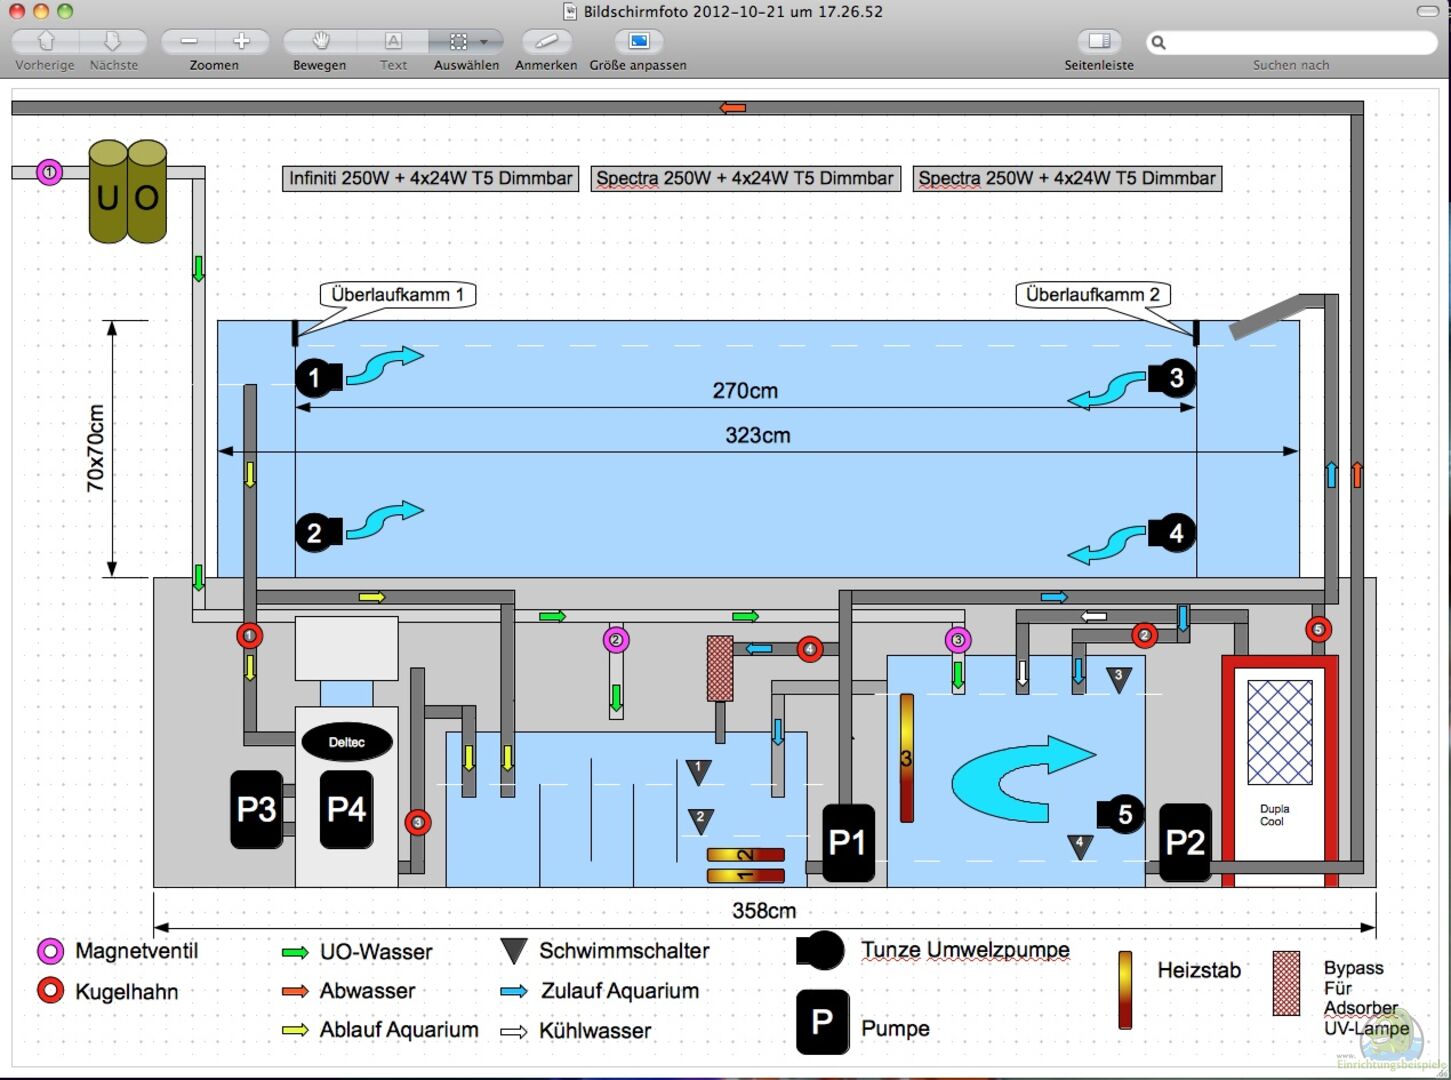This screenshot has height=1080, width=1451.
Task: Choose the Auswählen selection tool
Action: 457,42
